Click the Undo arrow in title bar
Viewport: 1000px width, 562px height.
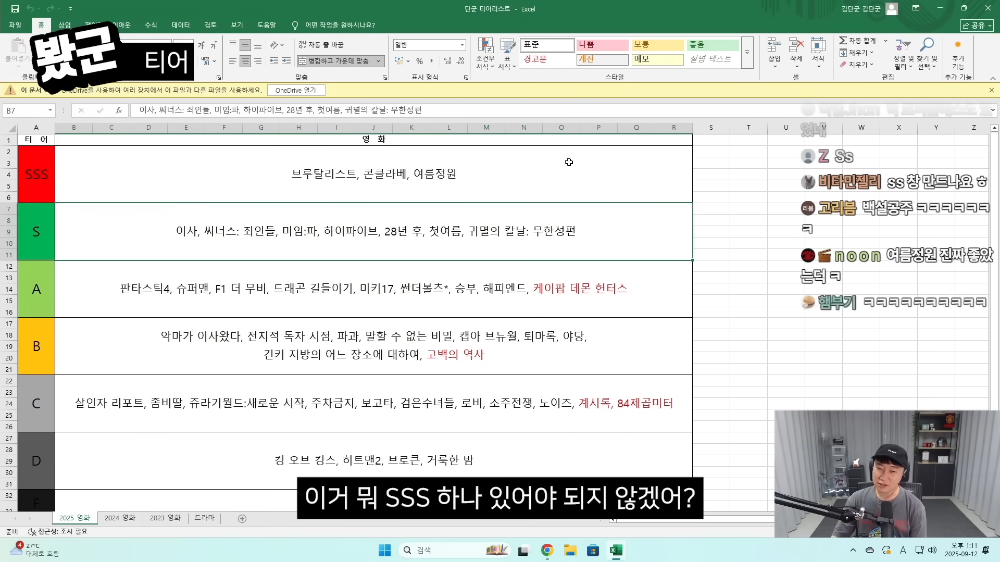tap(30, 9)
